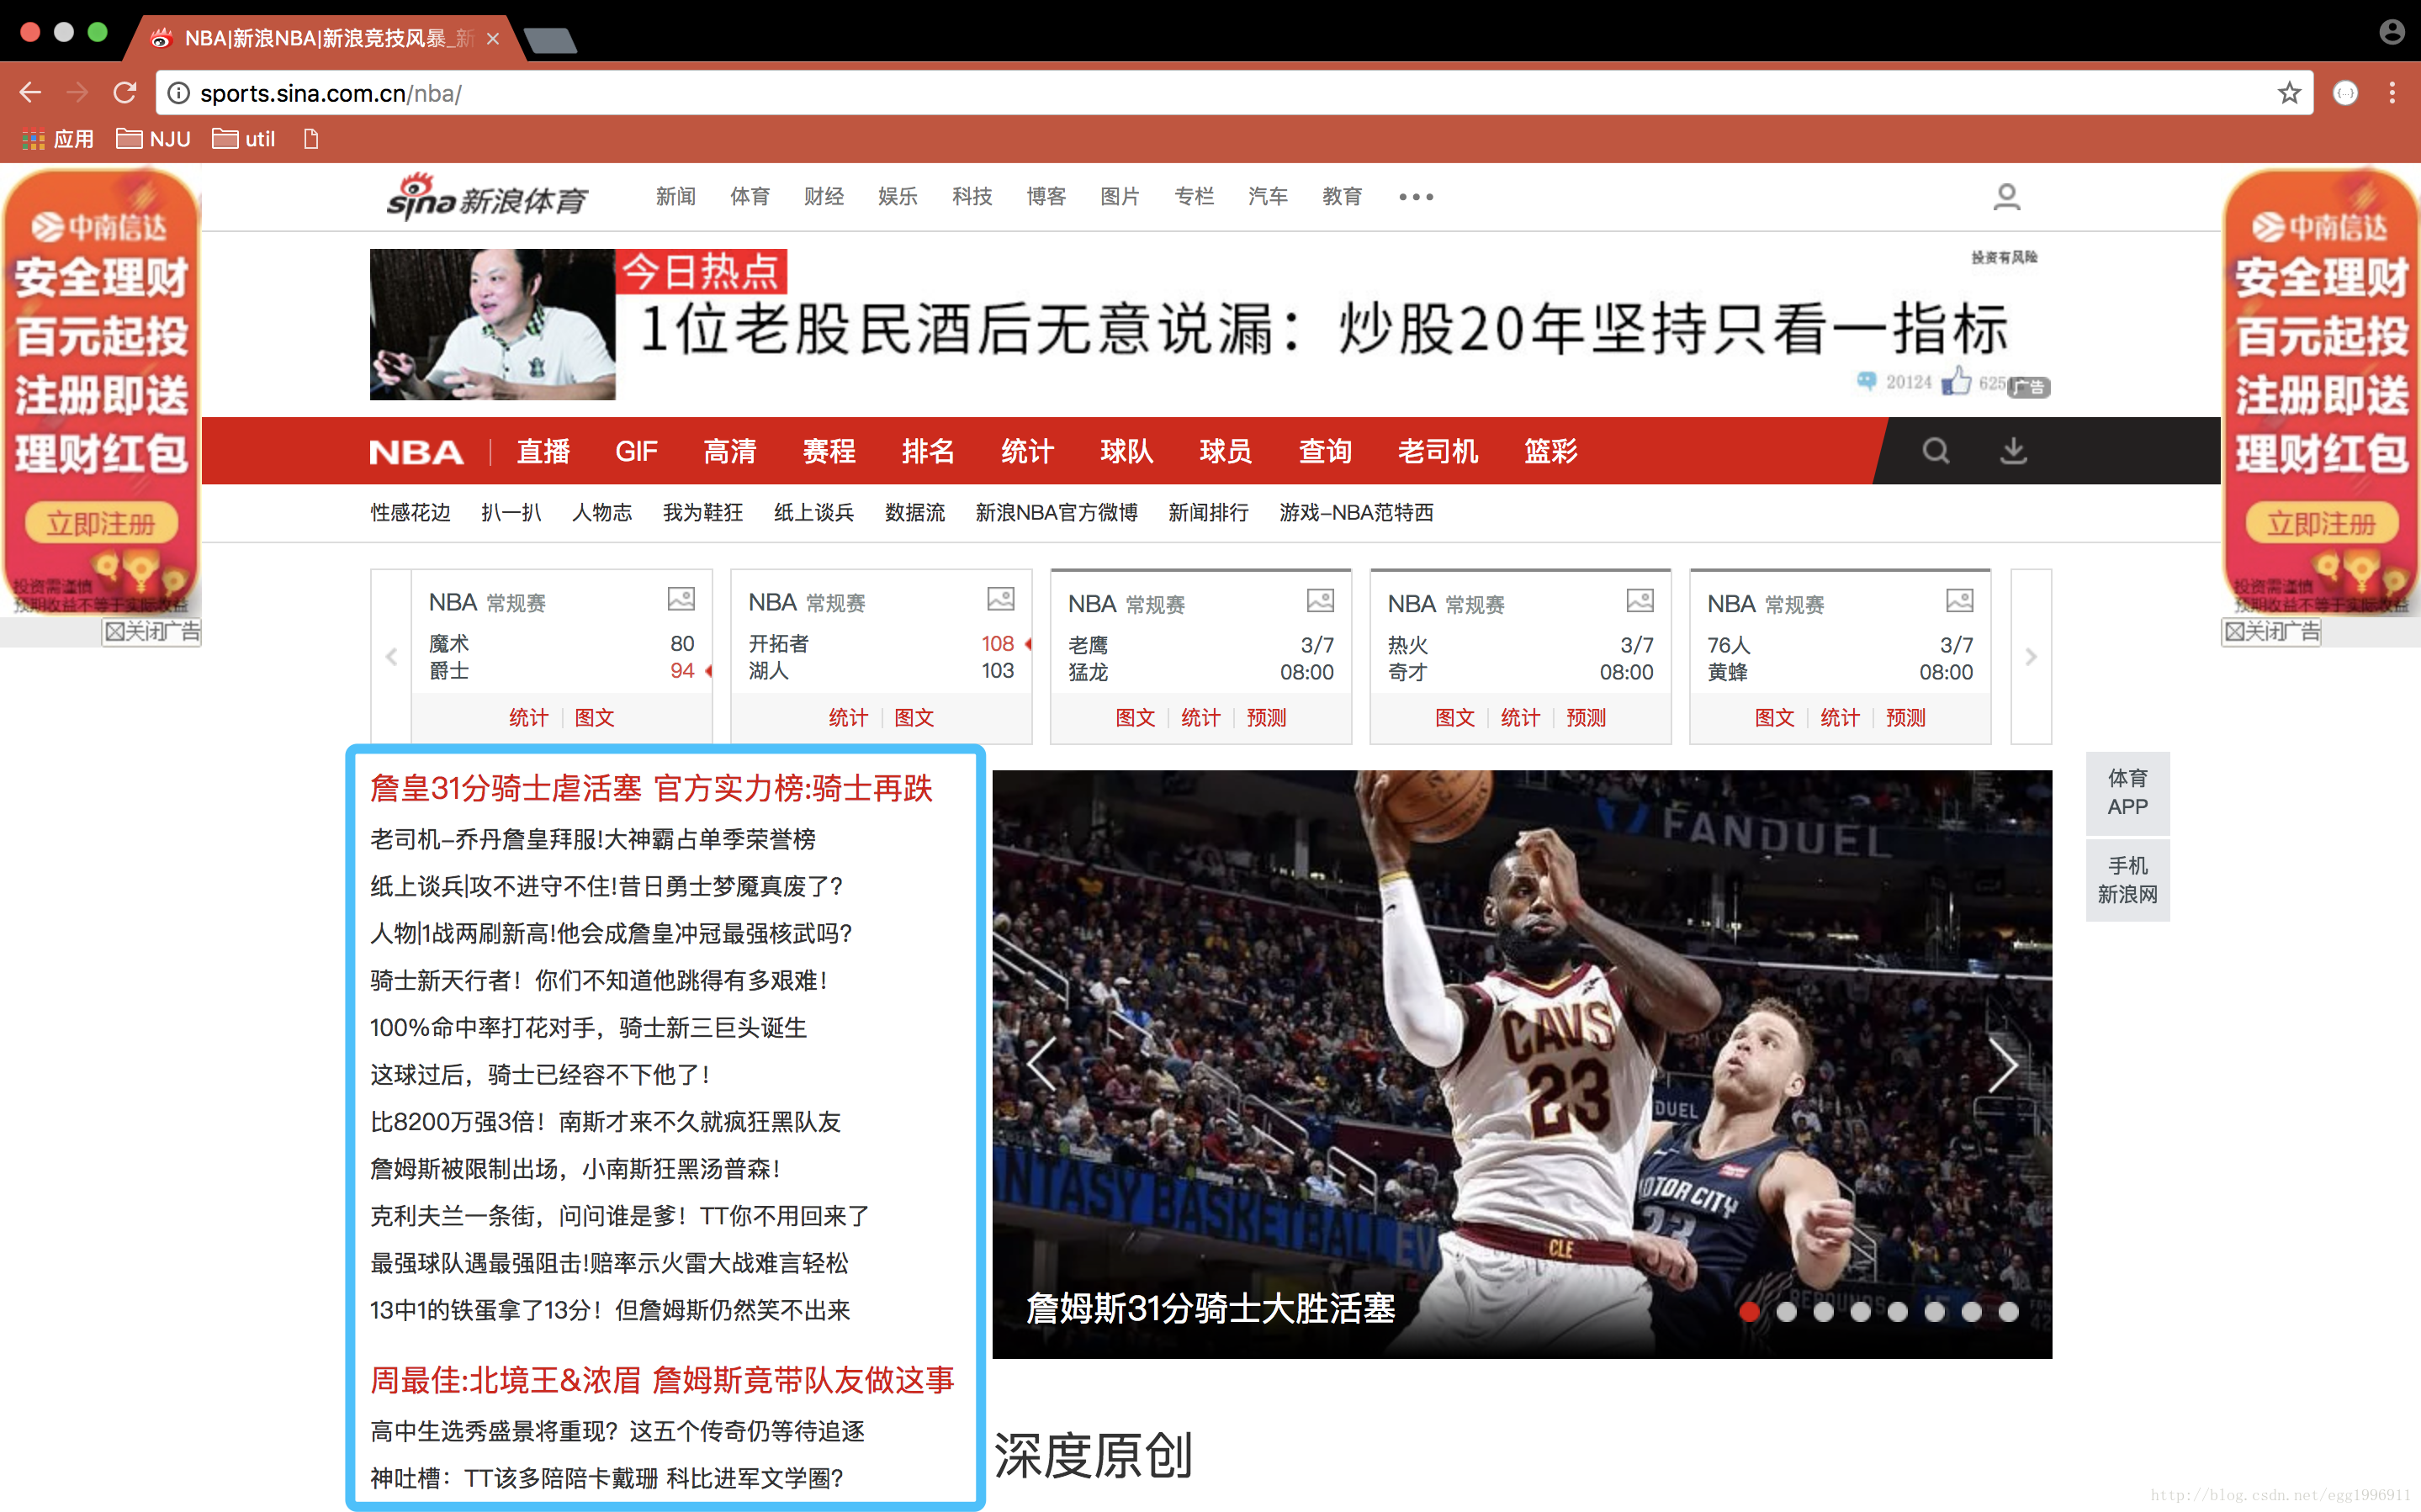Click the thumbs-up icon on banner ad

pyautogui.click(x=1956, y=380)
